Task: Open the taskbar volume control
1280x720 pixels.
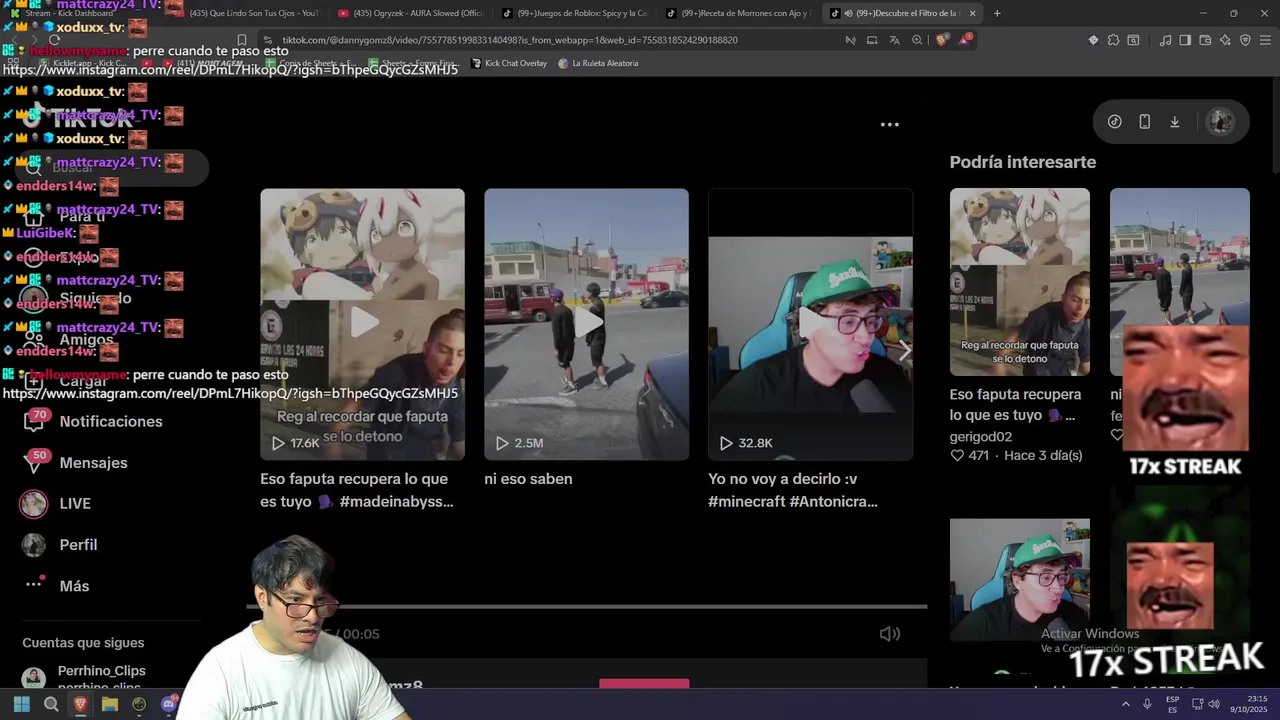Action: 1213,704
